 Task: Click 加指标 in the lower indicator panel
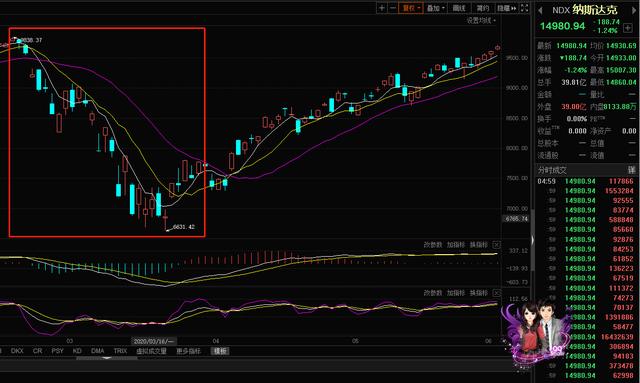pos(456,293)
